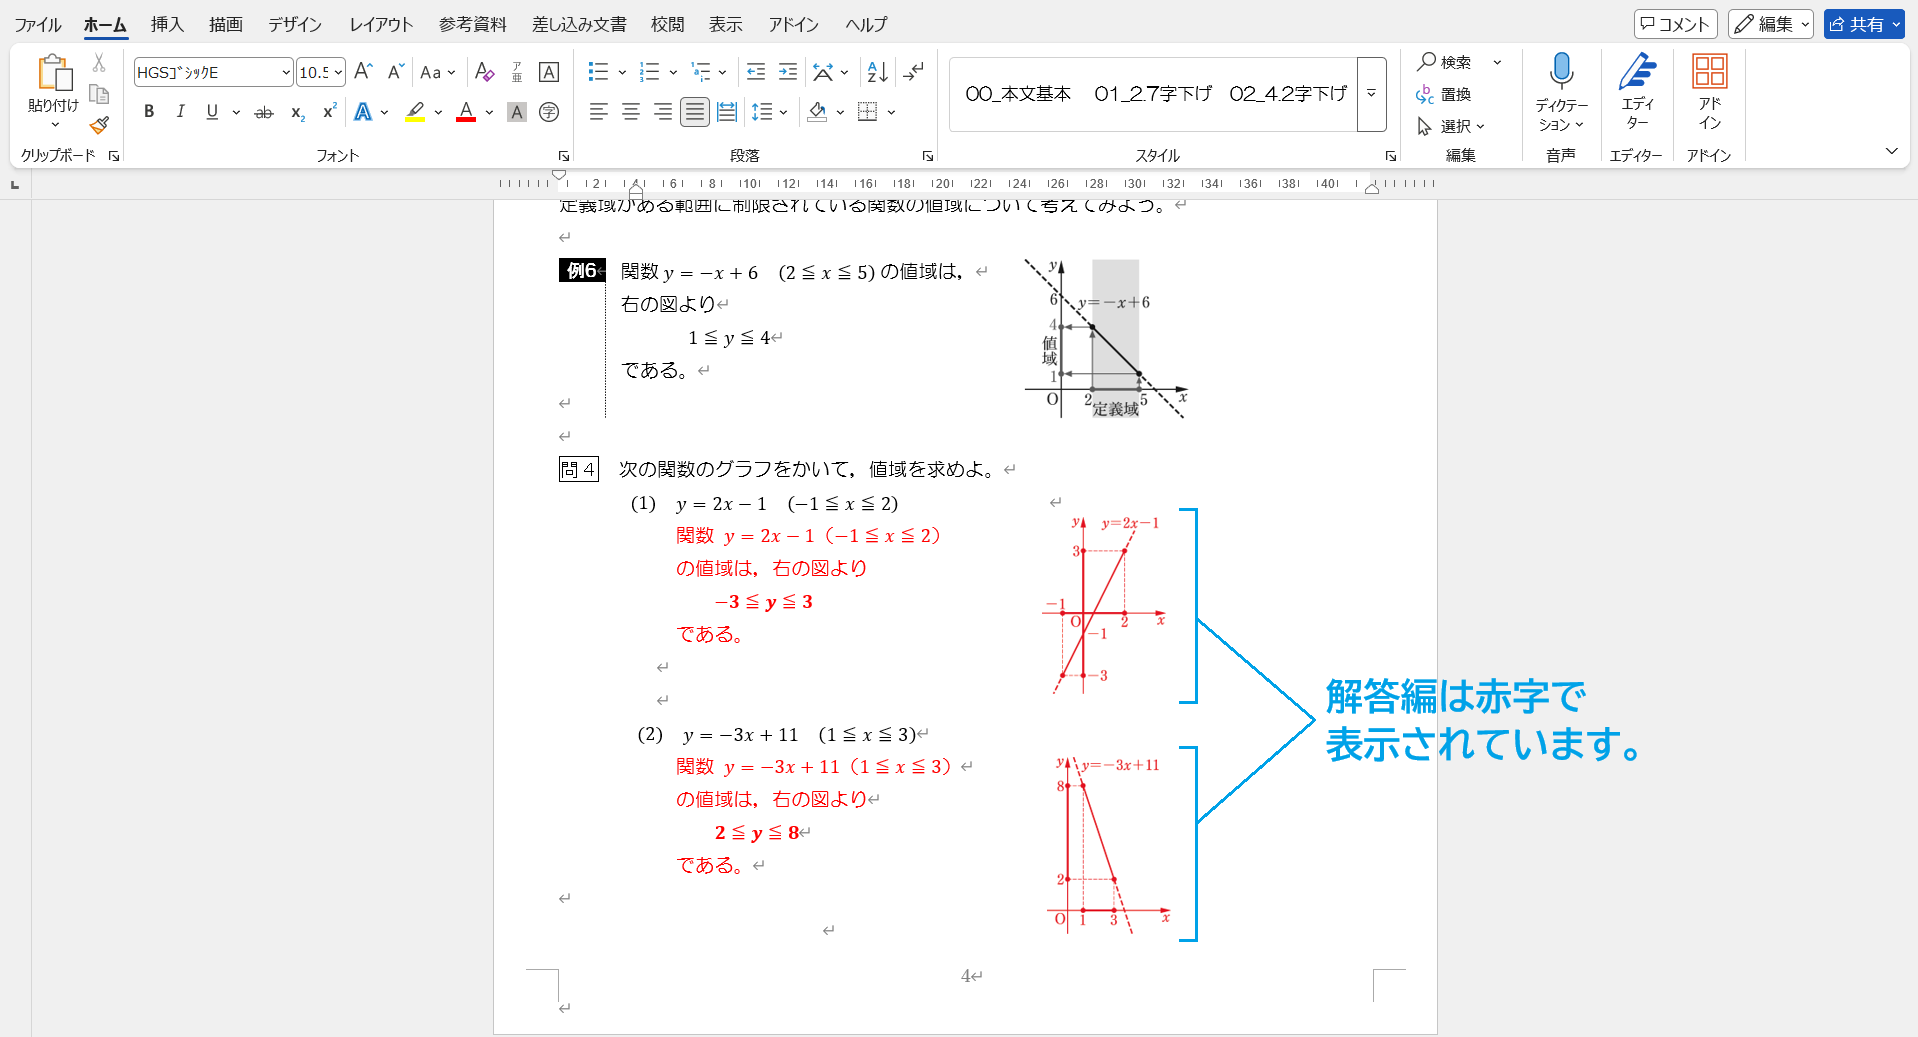This screenshot has width=1918, height=1037.
Task: Click the Dictation microphone icon
Action: (x=1560, y=72)
